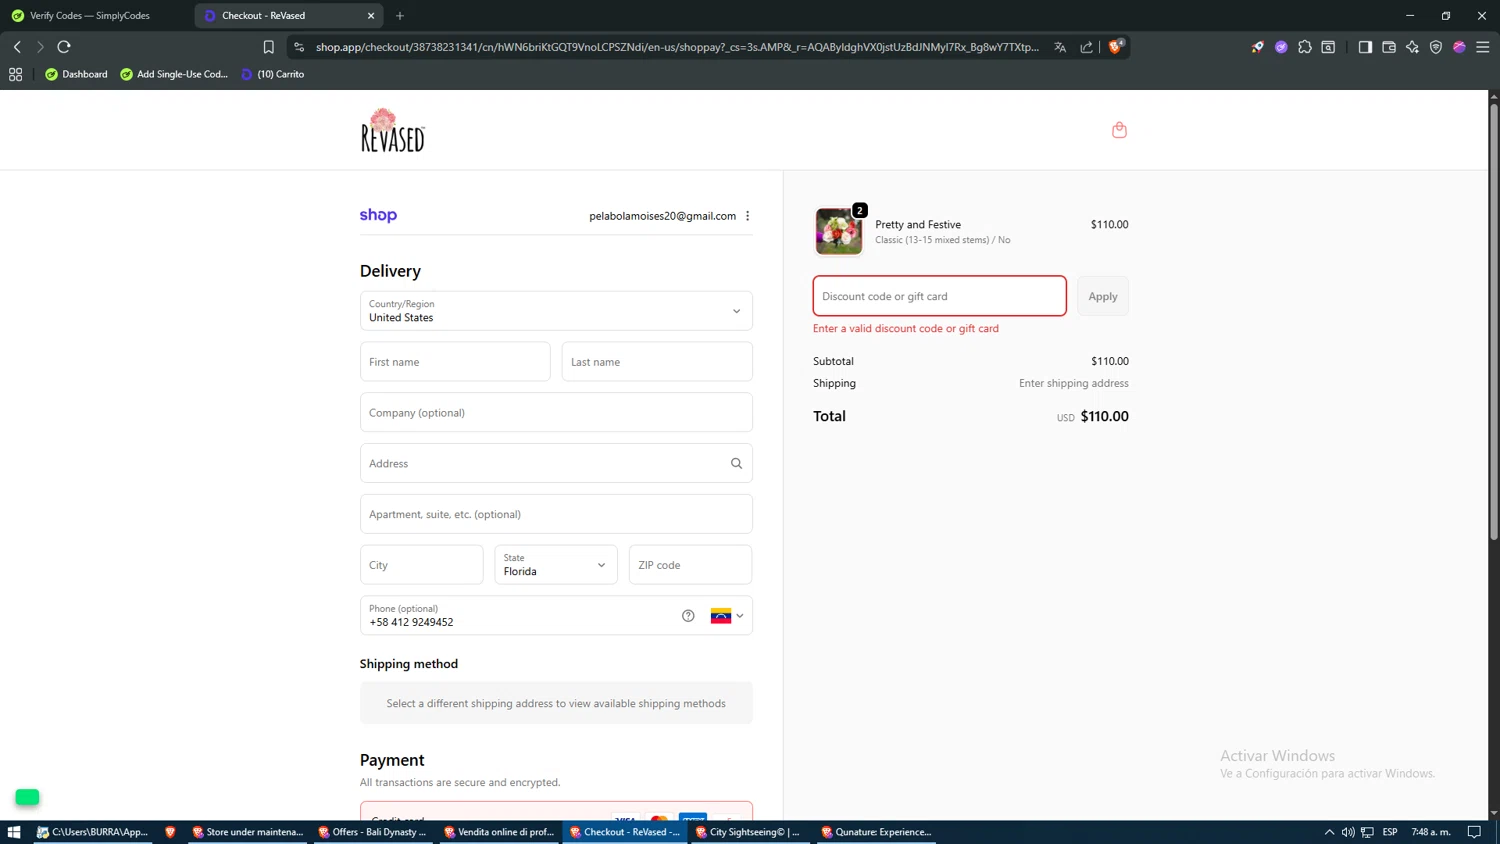1500x844 pixels.
Task: Click the ReVased logo
Action: pos(393,130)
